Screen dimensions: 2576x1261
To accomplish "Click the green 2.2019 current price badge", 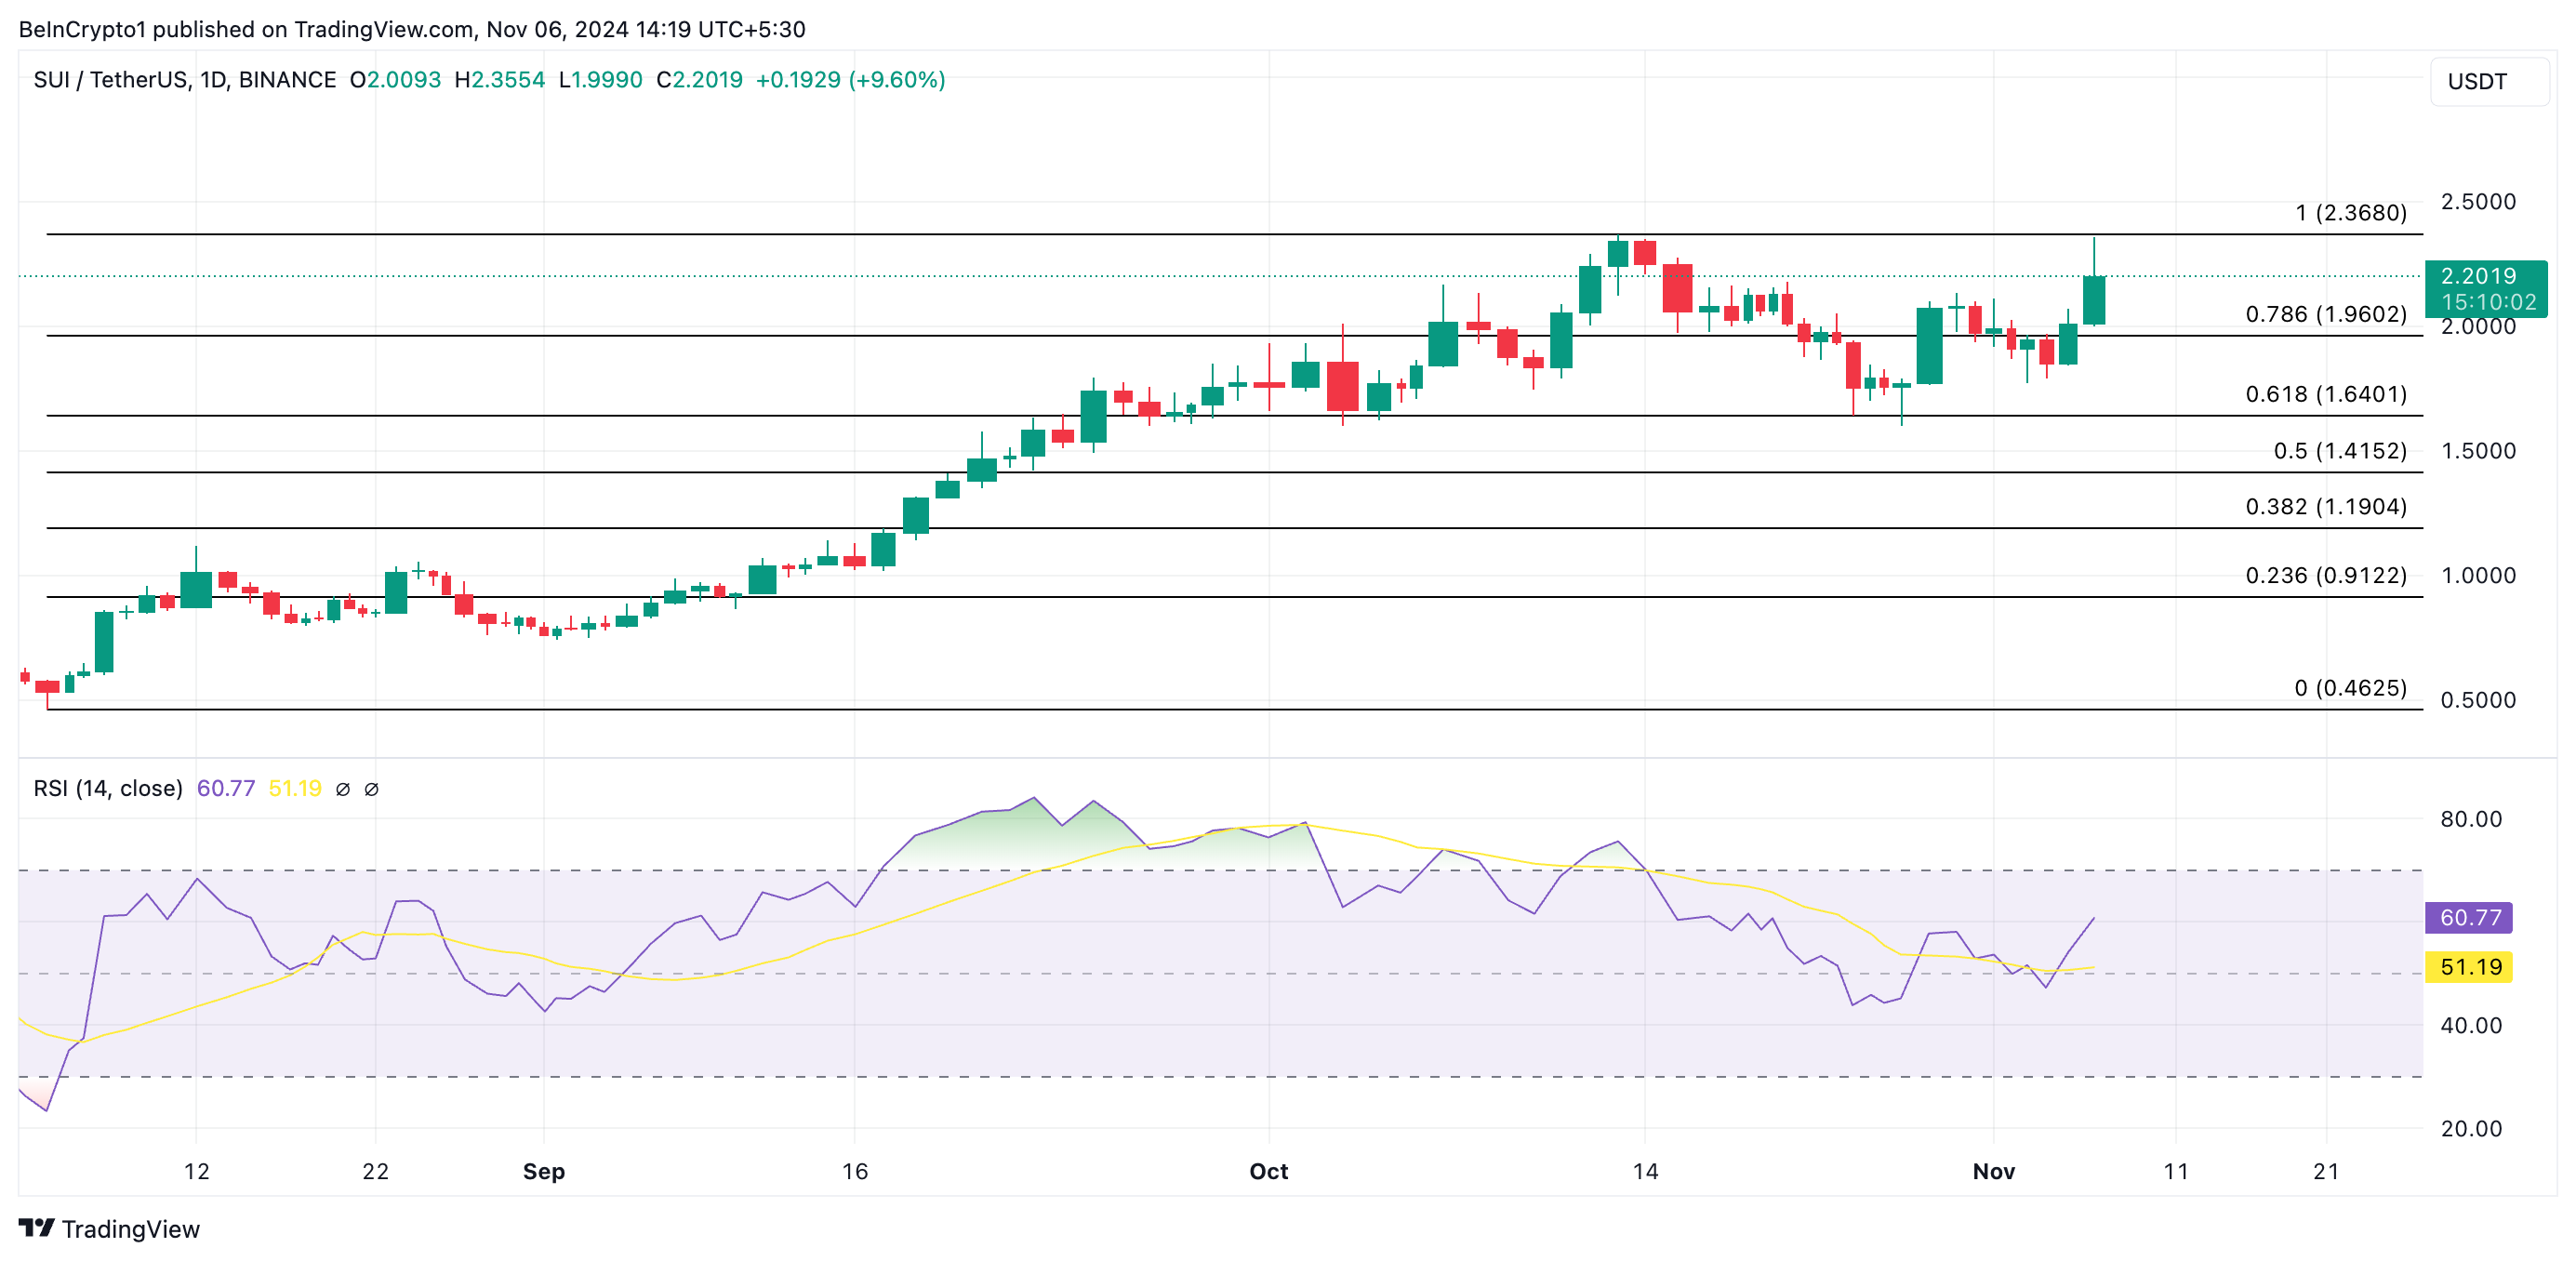I will [x=2486, y=288].
